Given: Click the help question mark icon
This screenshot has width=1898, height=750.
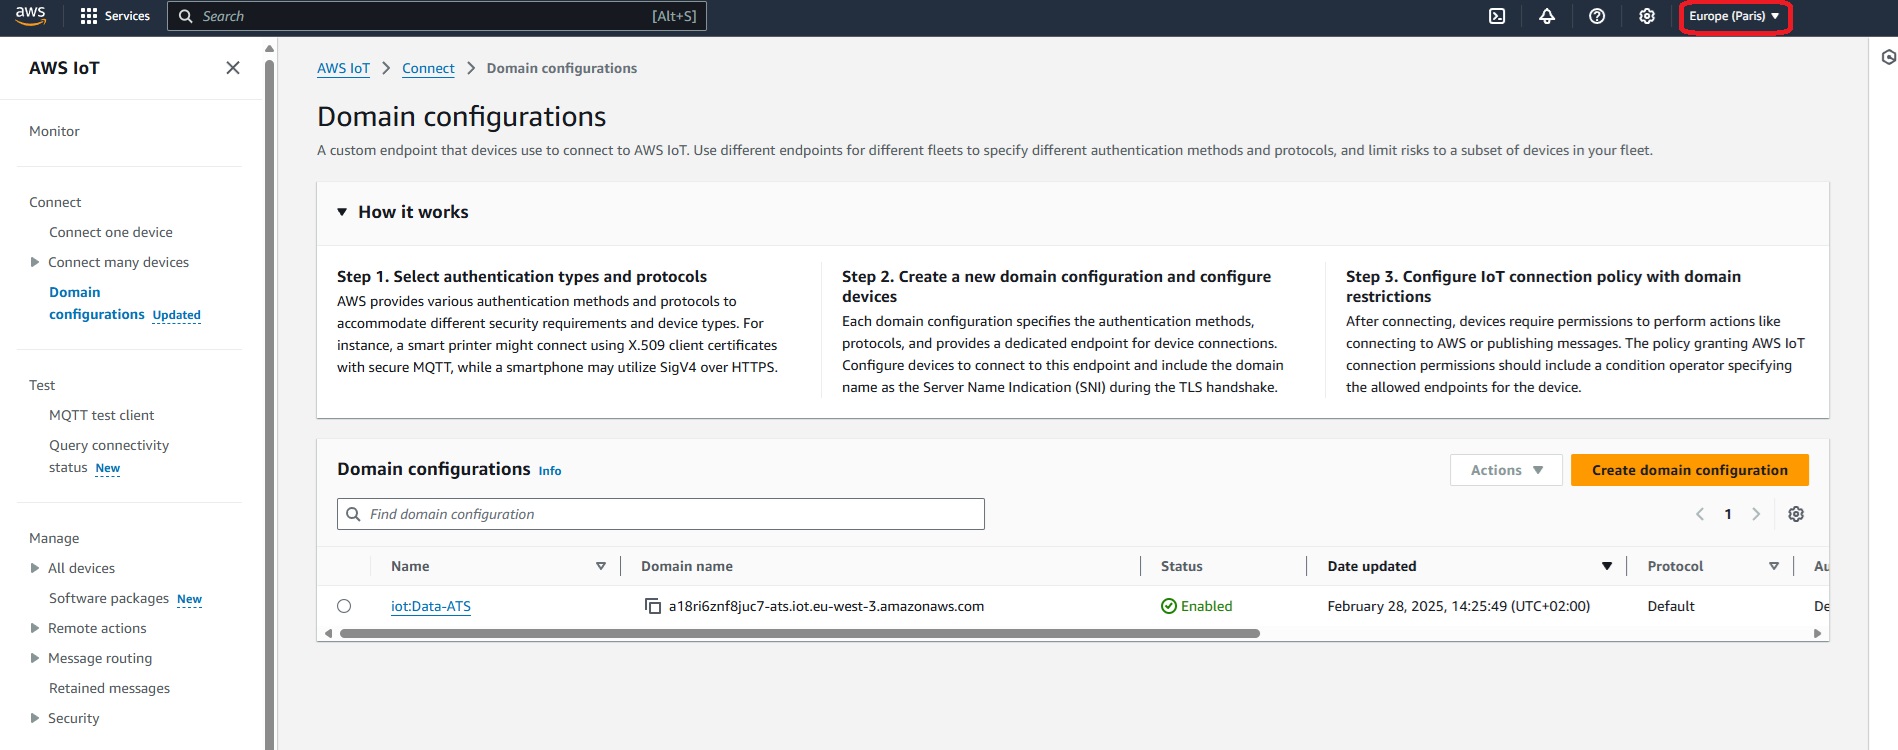Looking at the screenshot, I should tap(1597, 16).
